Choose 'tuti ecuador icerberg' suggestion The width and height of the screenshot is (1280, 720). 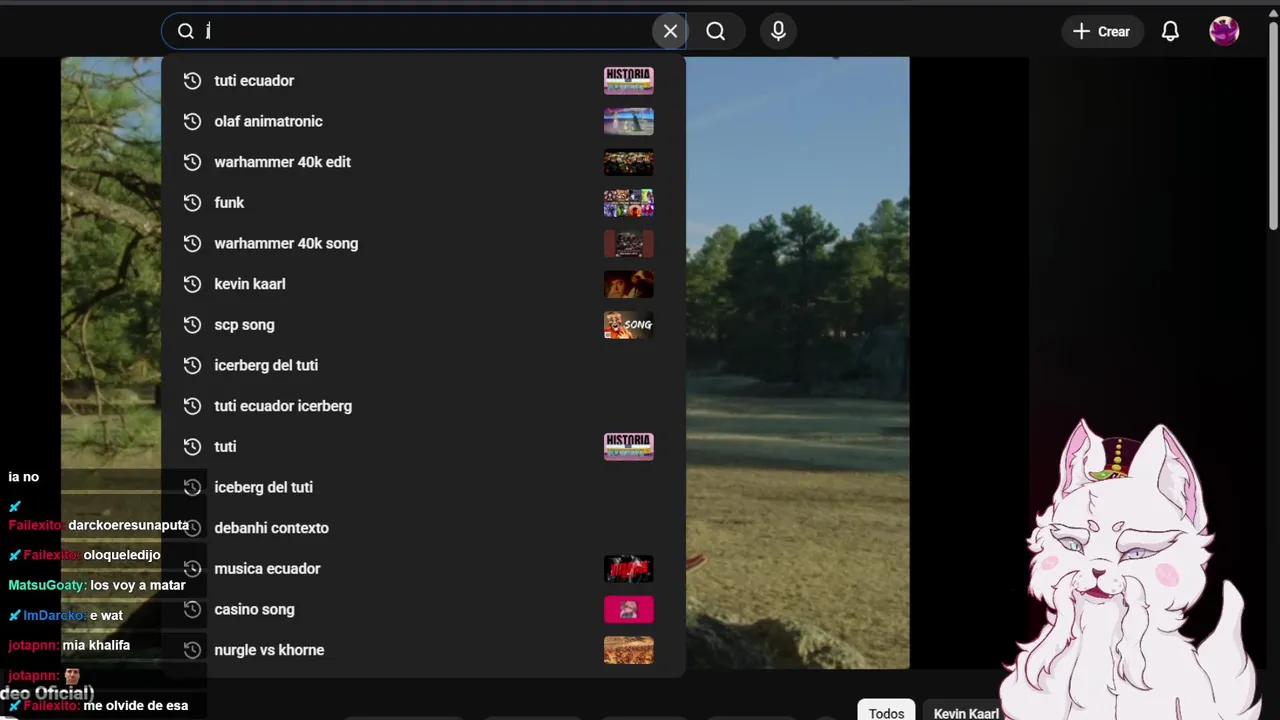coord(283,406)
